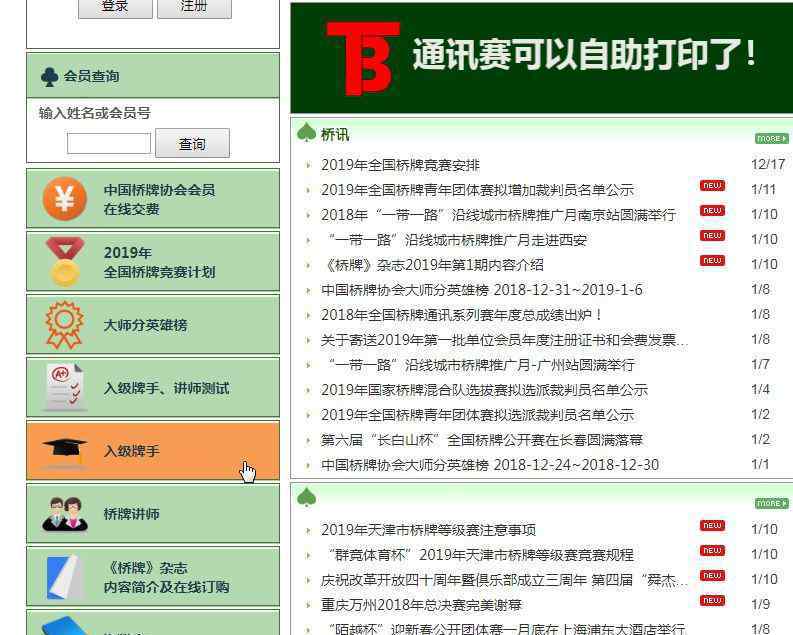Click date 12/17 beside 竞赛安排 item
793x635 pixels.
coord(768,164)
